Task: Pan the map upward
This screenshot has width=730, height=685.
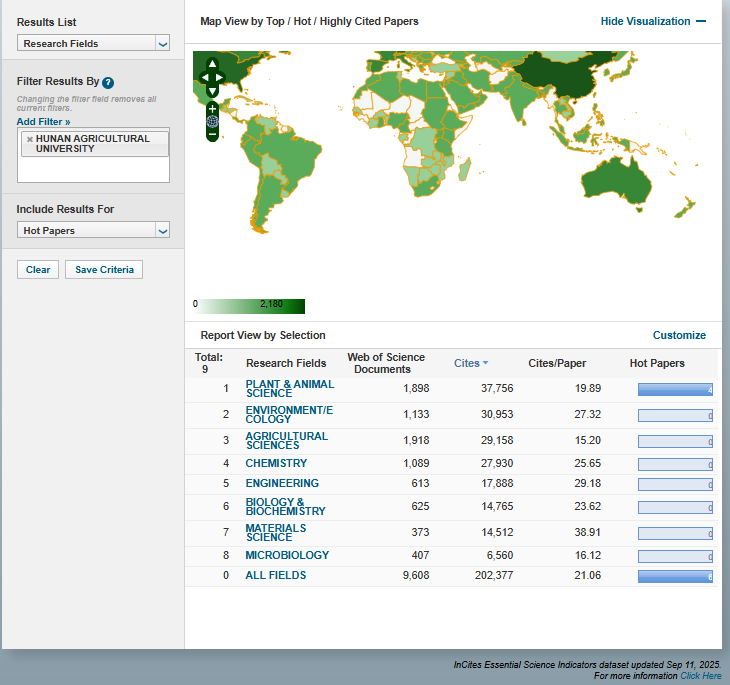Action: 212,64
